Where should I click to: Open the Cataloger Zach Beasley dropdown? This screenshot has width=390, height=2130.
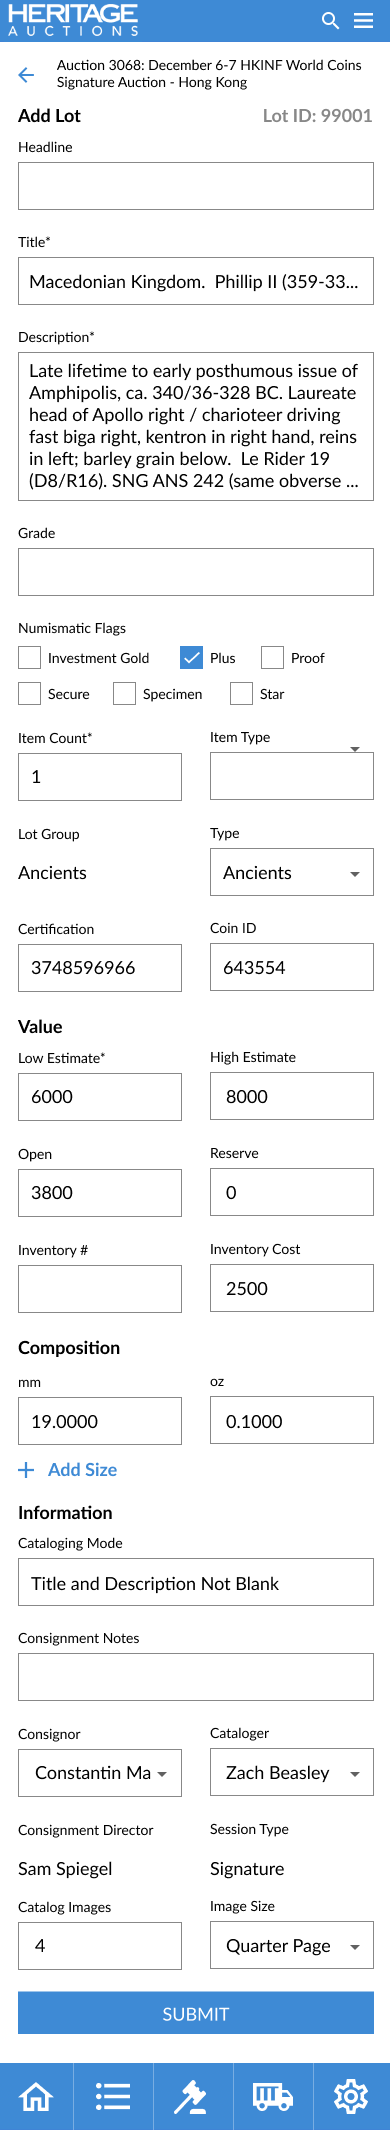pos(292,1772)
